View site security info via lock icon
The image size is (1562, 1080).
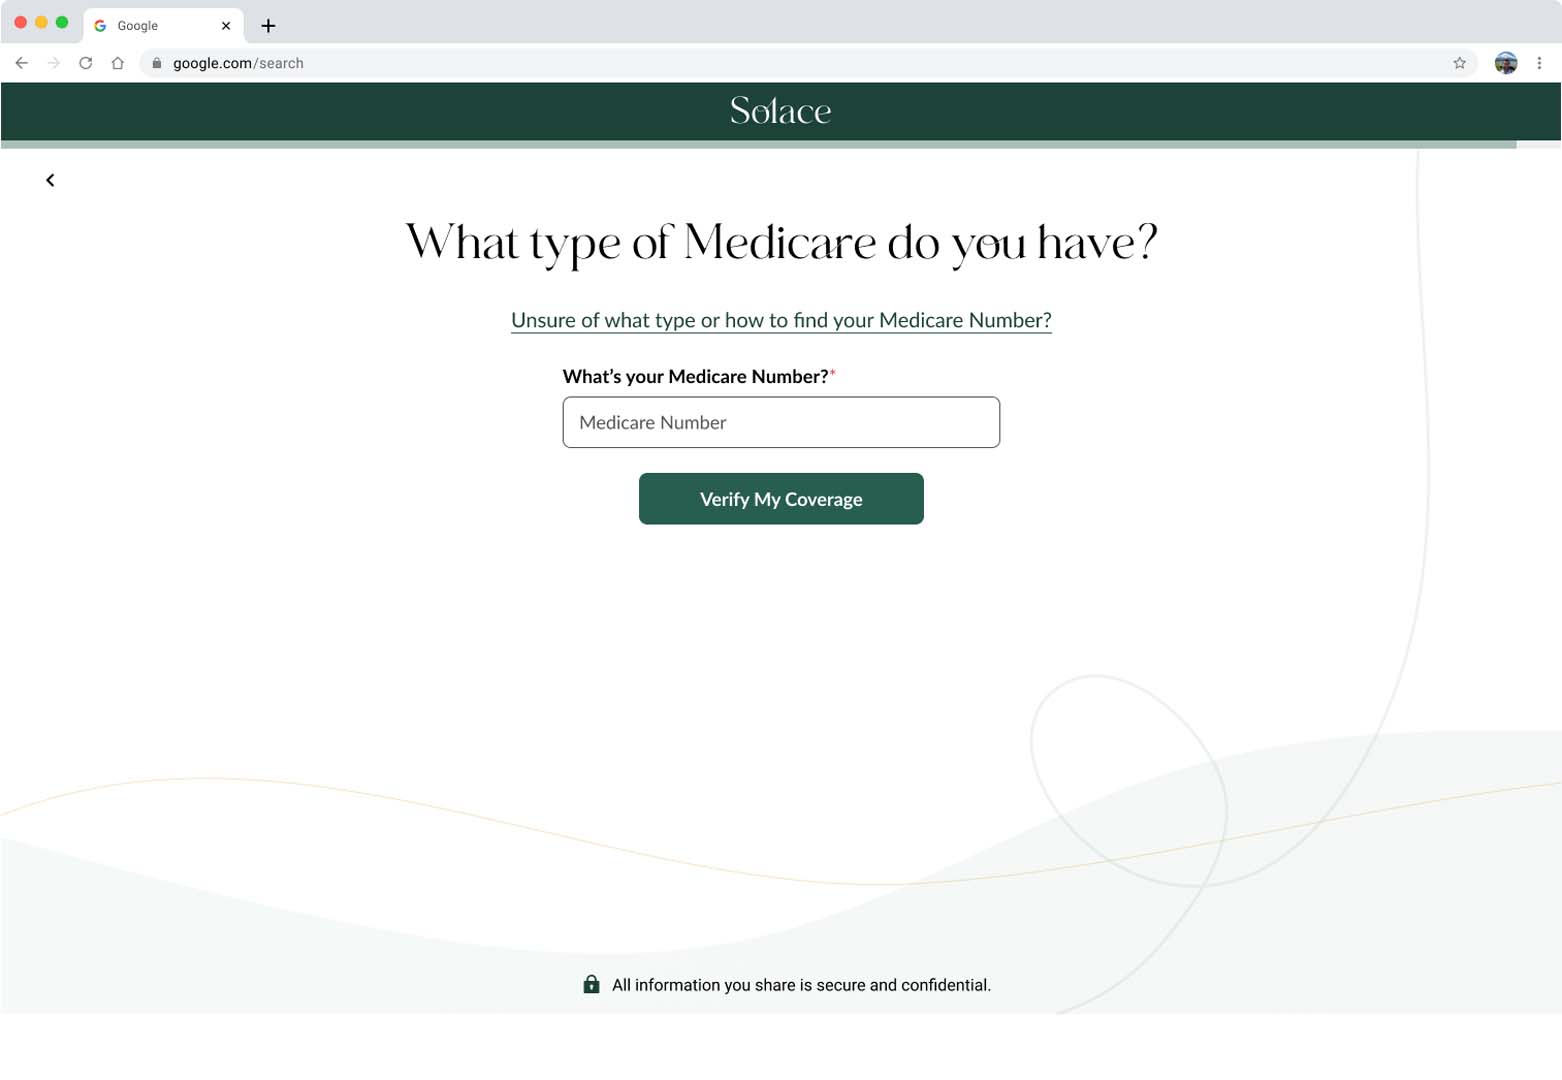pos(157,63)
